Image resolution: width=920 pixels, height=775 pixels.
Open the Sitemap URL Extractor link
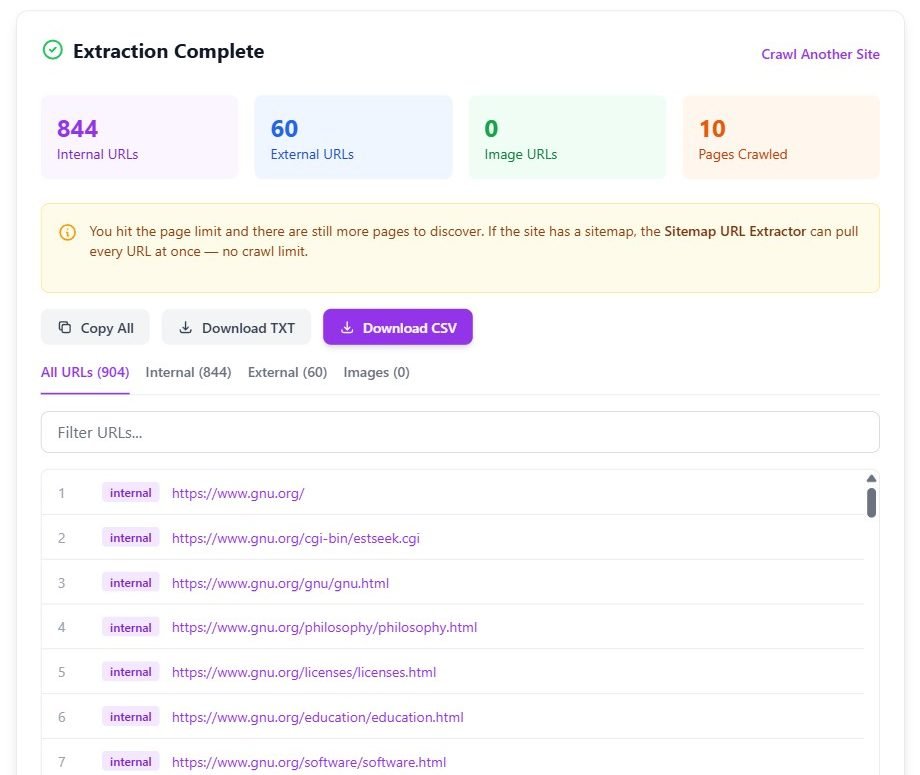(735, 231)
